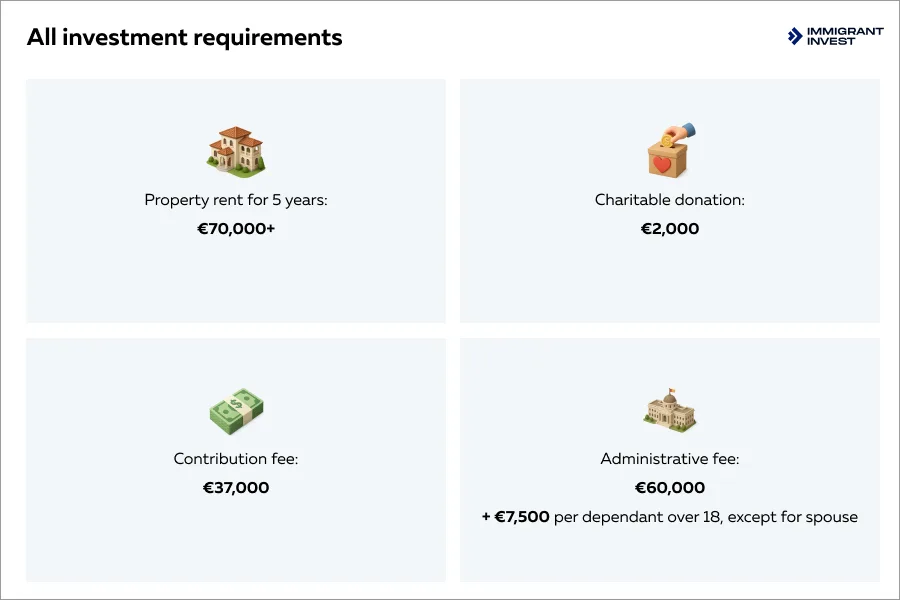Click the €60,000 administrative amount
The image size is (900, 600).
pyautogui.click(x=670, y=488)
